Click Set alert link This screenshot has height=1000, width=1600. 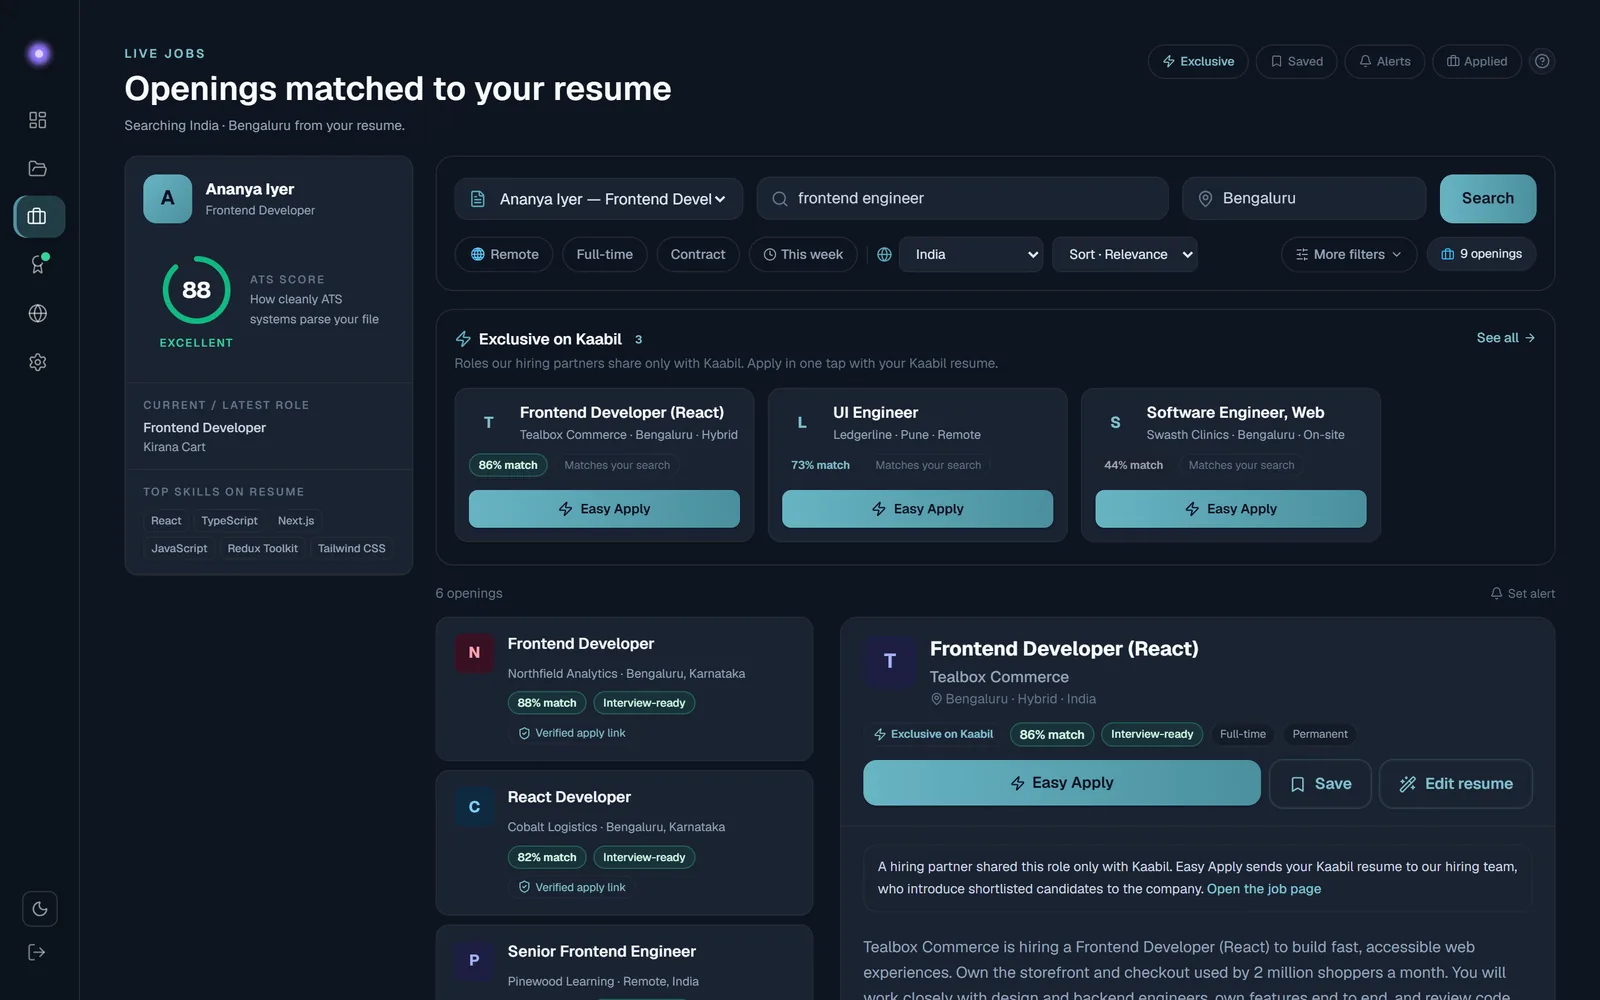coord(1522,593)
